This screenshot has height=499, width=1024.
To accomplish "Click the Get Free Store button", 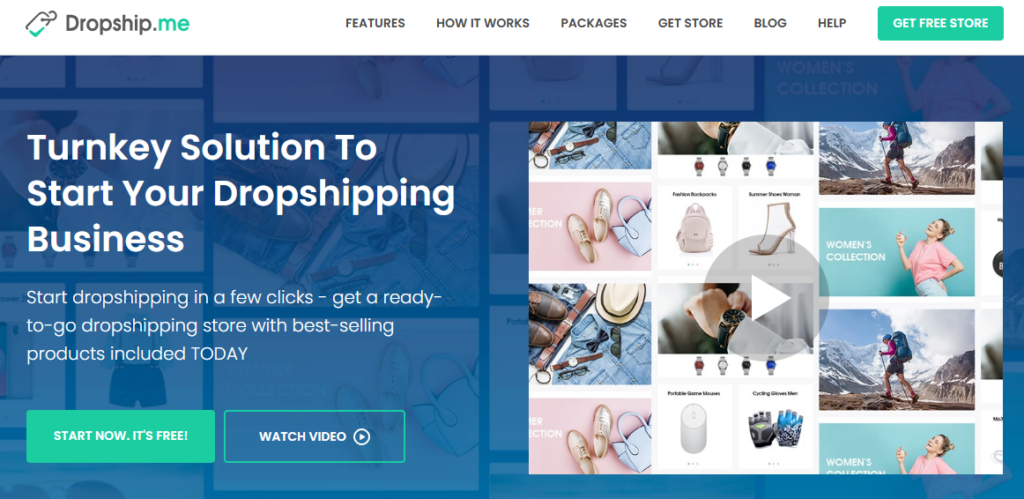I will pyautogui.click(x=940, y=24).
